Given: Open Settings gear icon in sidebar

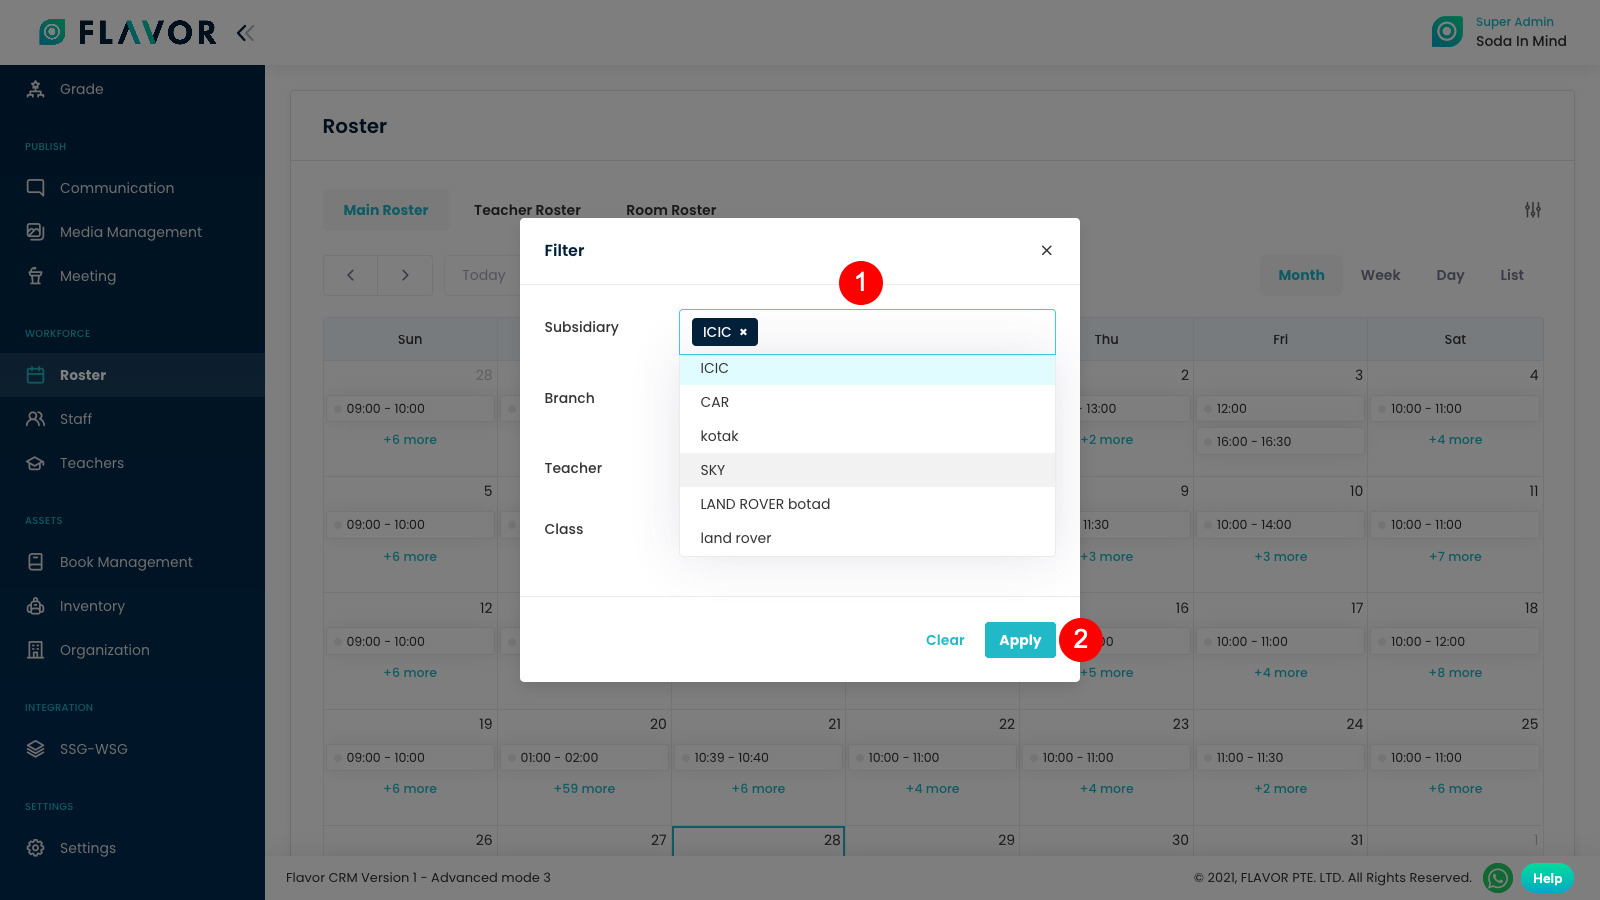Looking at the screenshot, I should pyautogui.click(x=36, y=848).
